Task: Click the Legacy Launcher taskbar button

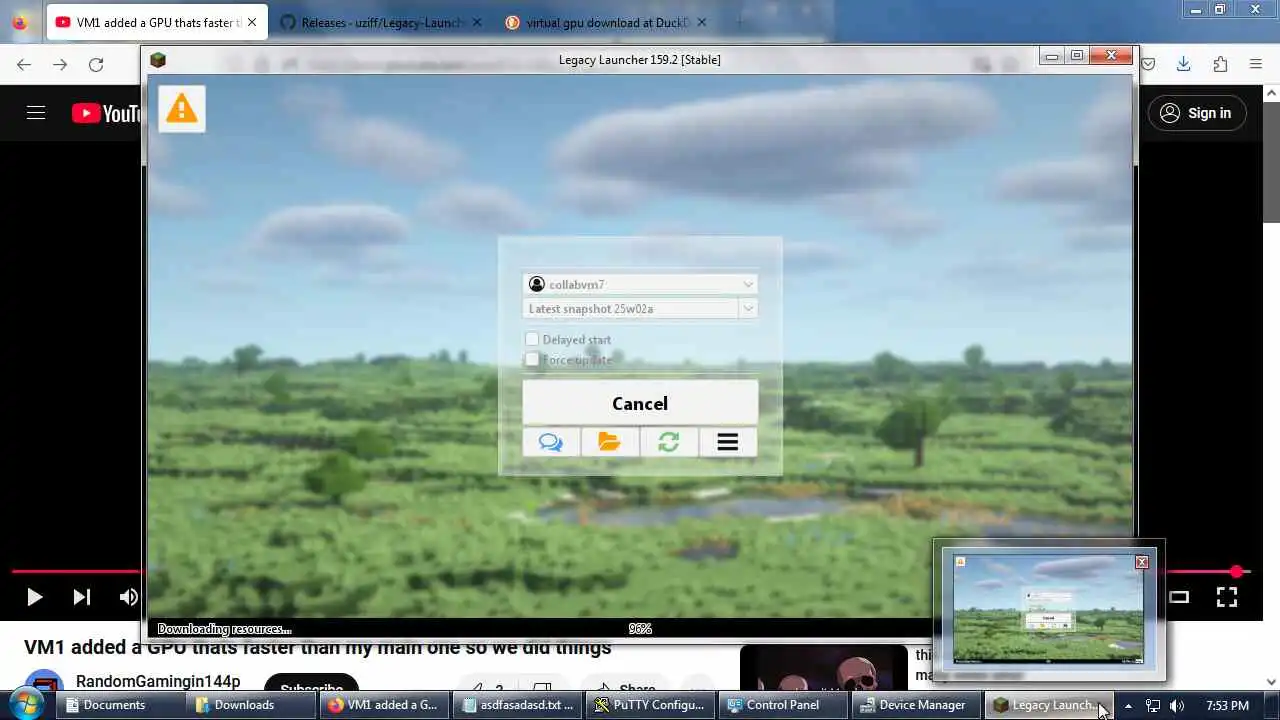Action: pos(1048,705)
